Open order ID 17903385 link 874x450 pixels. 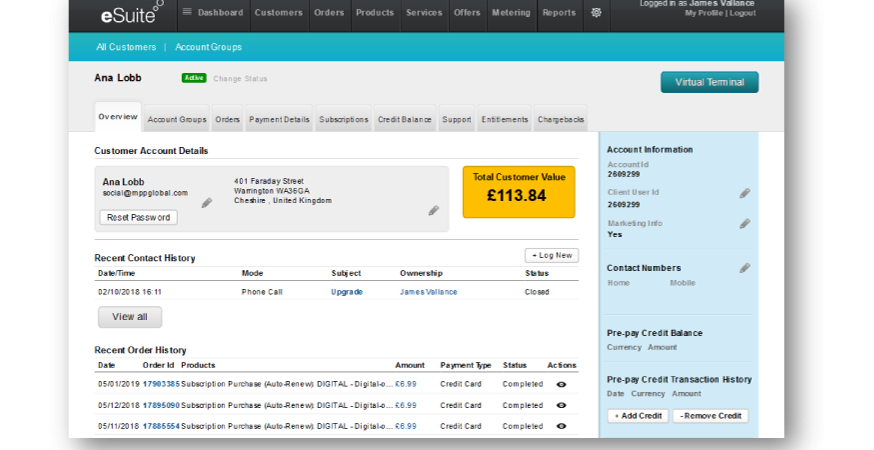click(x=161, y=383)
